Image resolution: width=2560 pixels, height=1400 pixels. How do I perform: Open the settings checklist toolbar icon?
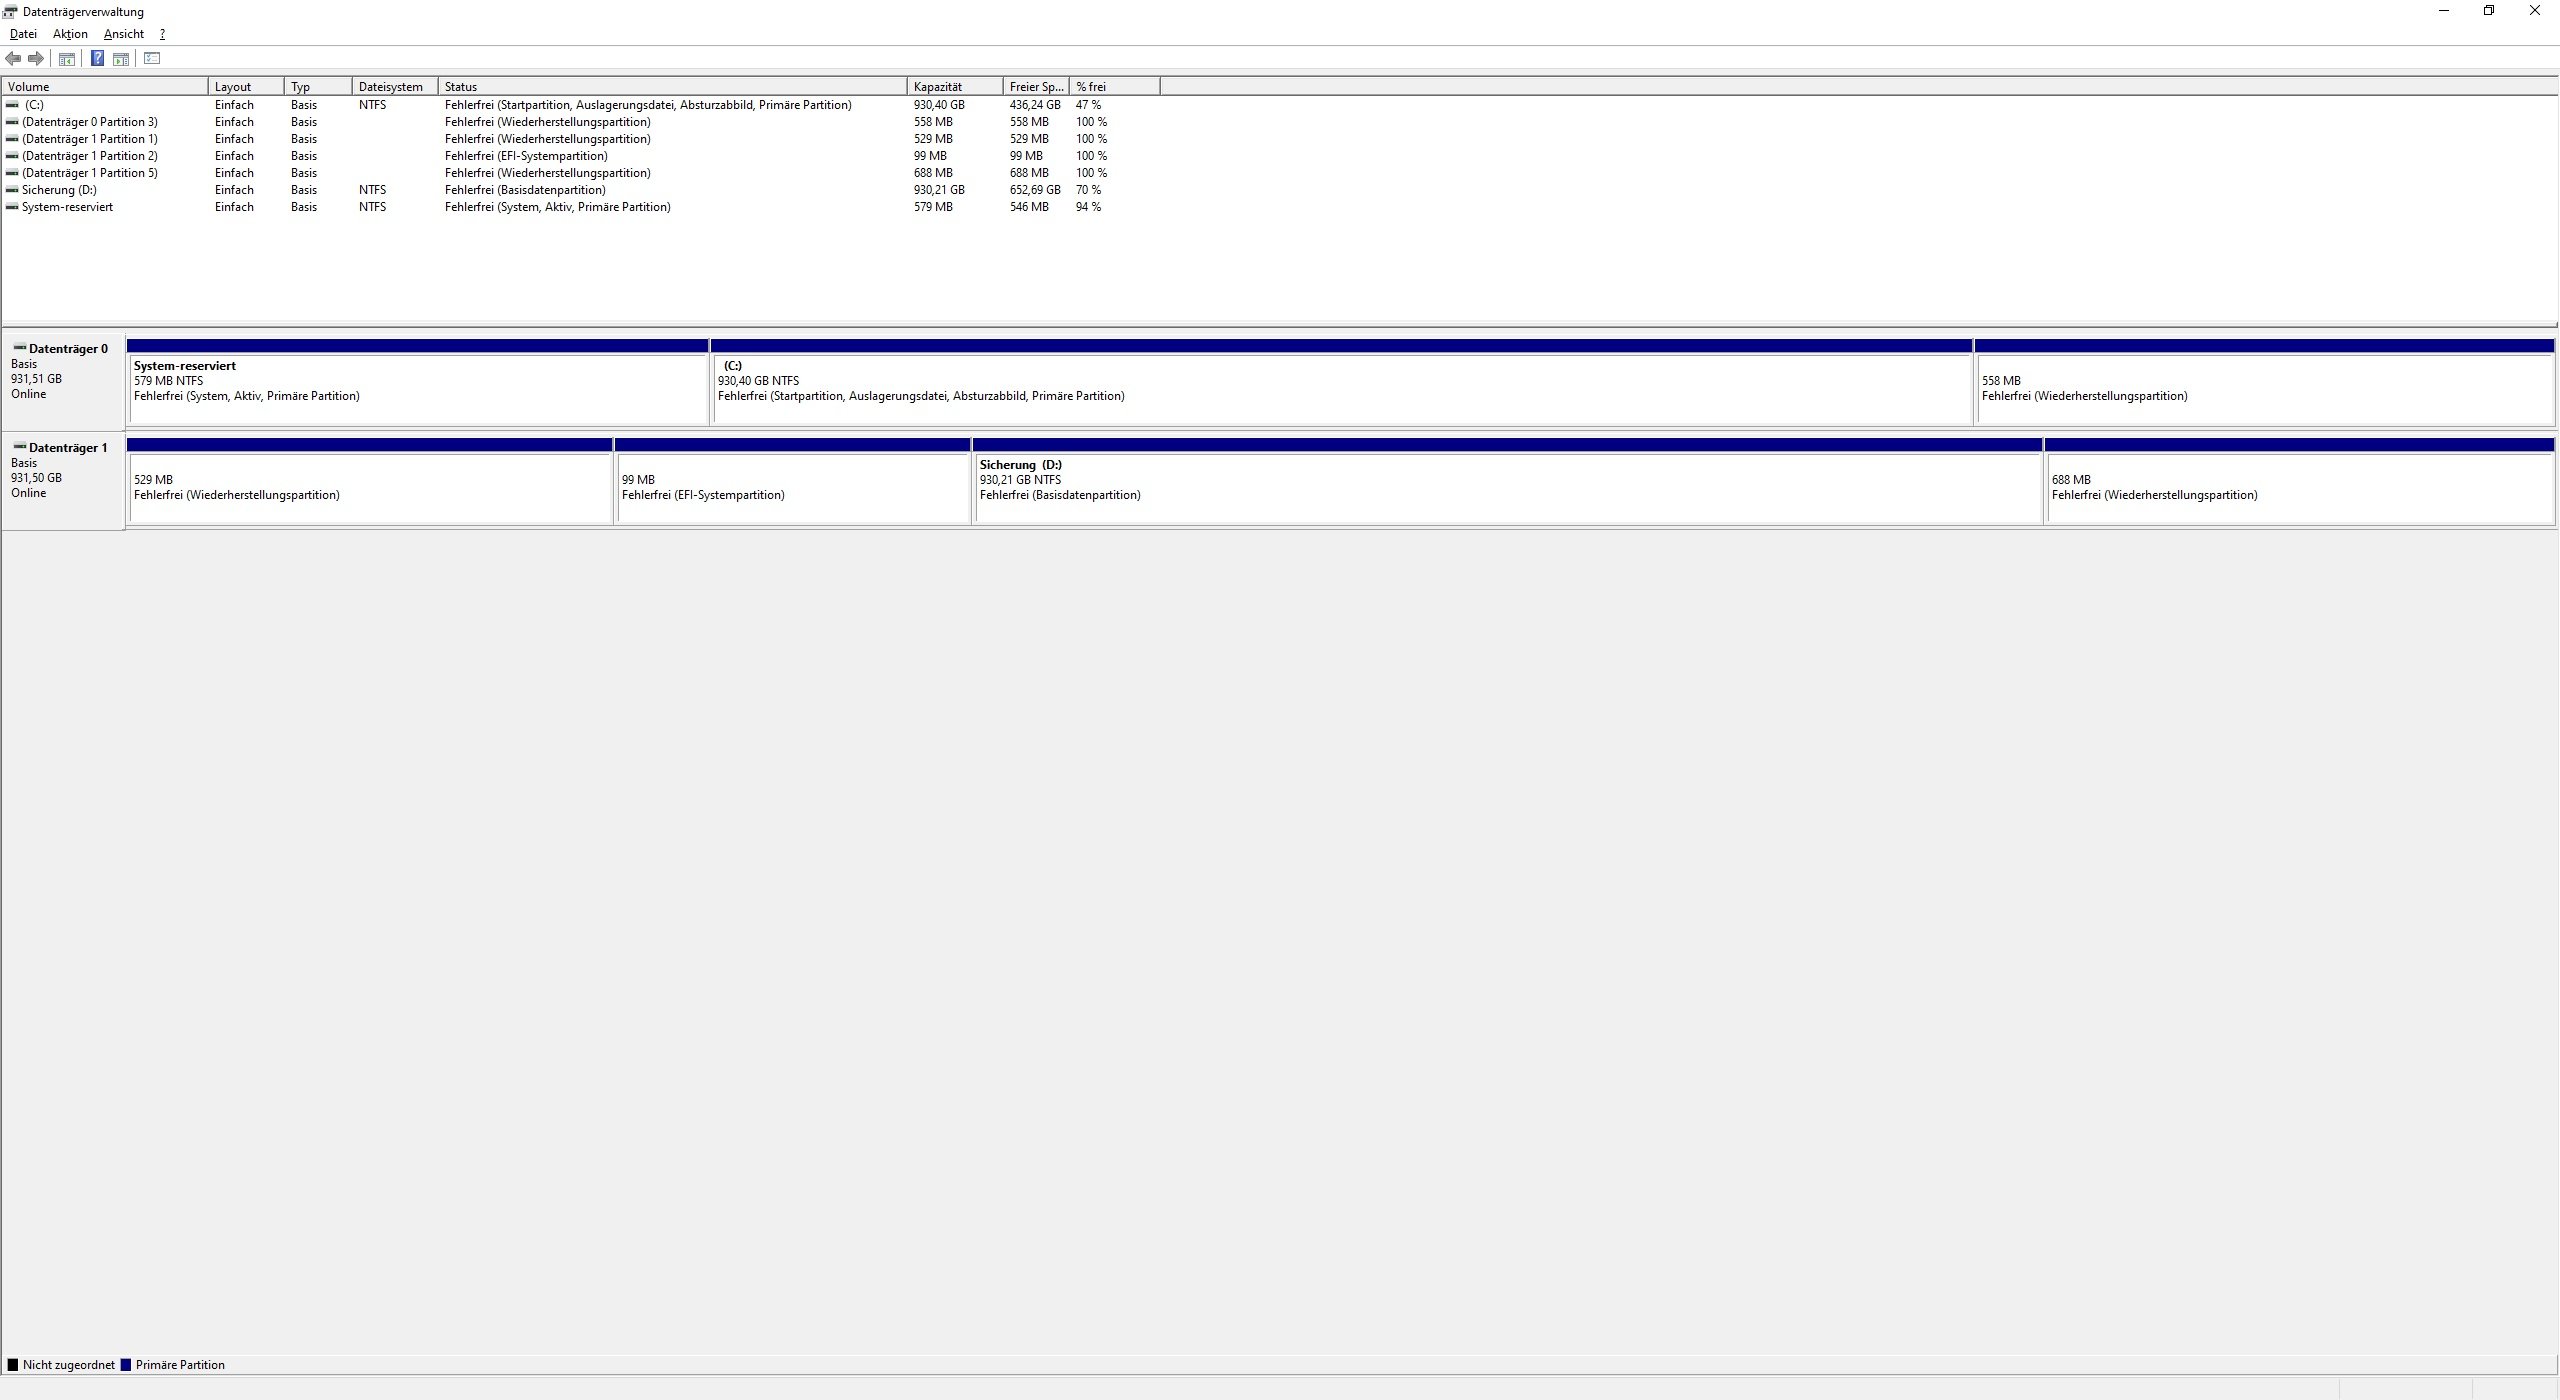(x=152, y=59)
